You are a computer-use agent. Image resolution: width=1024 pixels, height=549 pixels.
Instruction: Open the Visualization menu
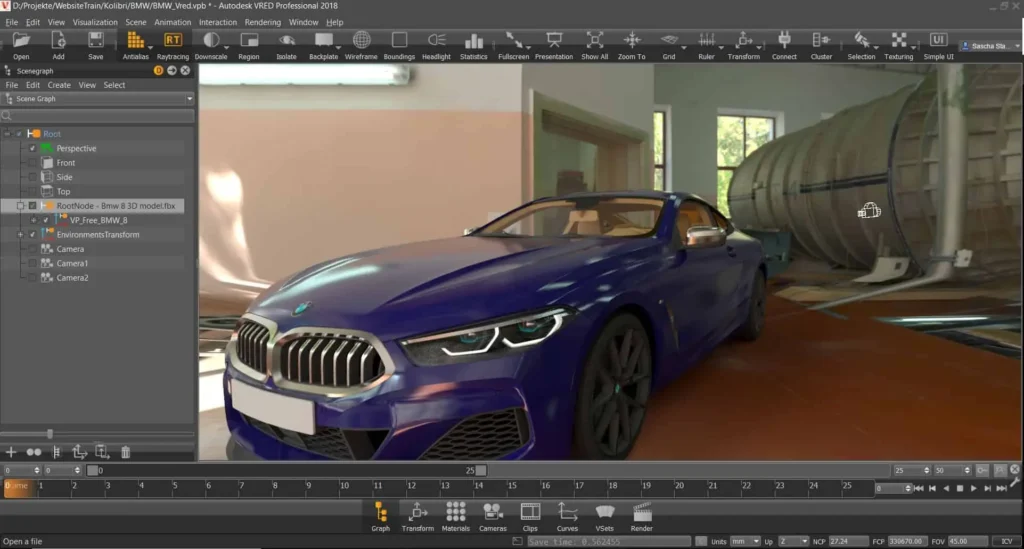tap(95, 22)
